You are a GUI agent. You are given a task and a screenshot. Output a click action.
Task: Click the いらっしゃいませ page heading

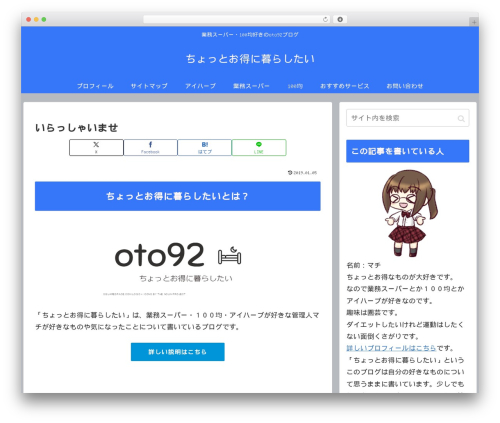77,128
